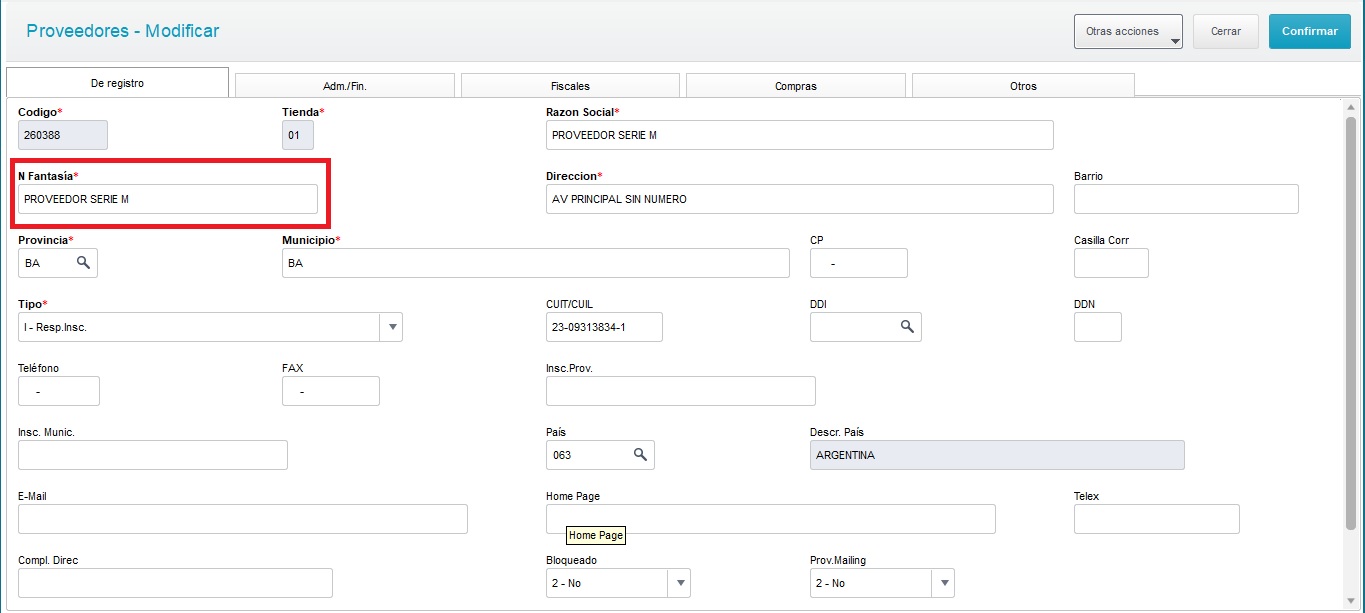Focus the N Fantasia input field
The width and height of the screenshot is (1365, 613).
tap(168, 199)
